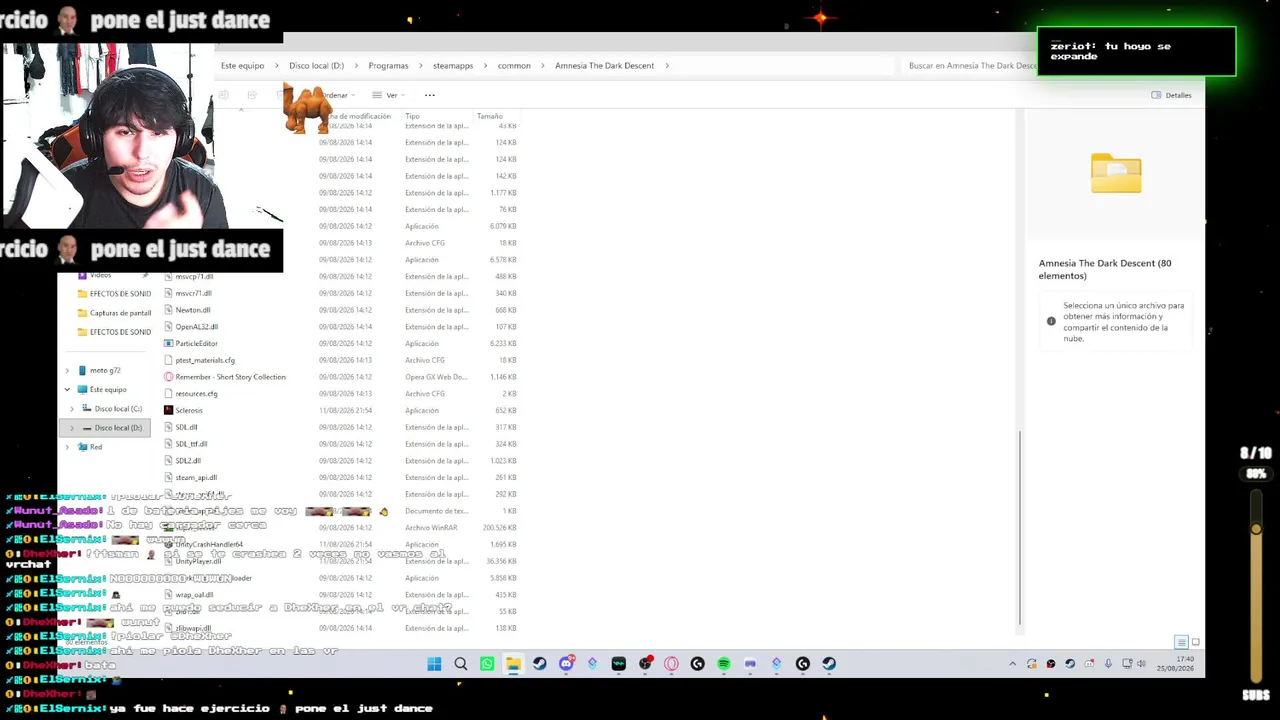Navigate to steamapps breadcrumb
The width and height of the screenshot is (1280, 720).
click(x=453, y=66)
